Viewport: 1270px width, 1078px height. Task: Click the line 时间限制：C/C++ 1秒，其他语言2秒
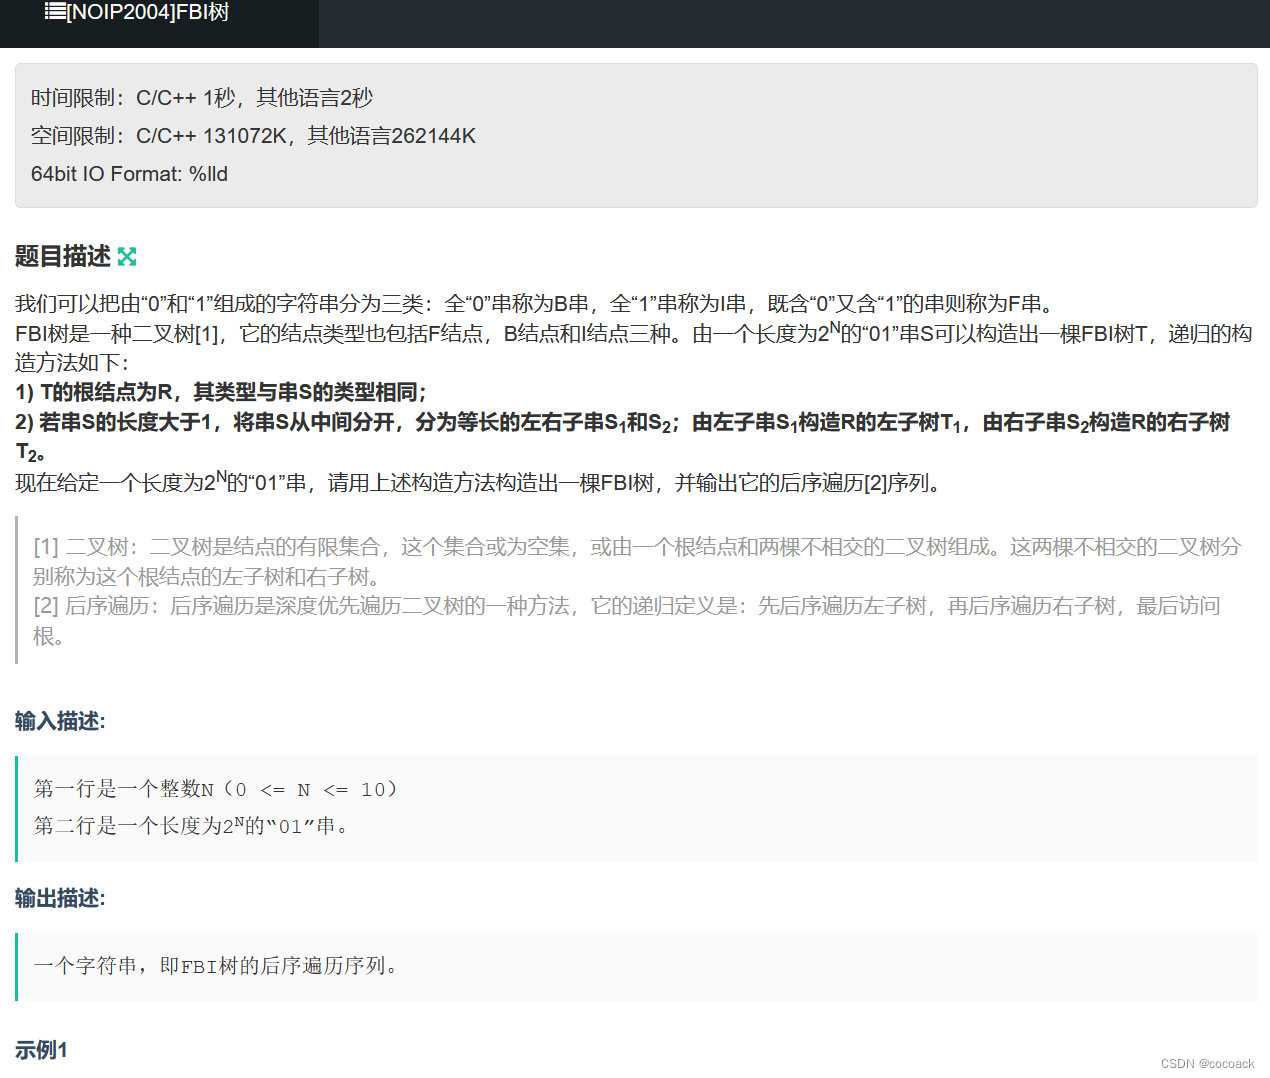[202, 98]
